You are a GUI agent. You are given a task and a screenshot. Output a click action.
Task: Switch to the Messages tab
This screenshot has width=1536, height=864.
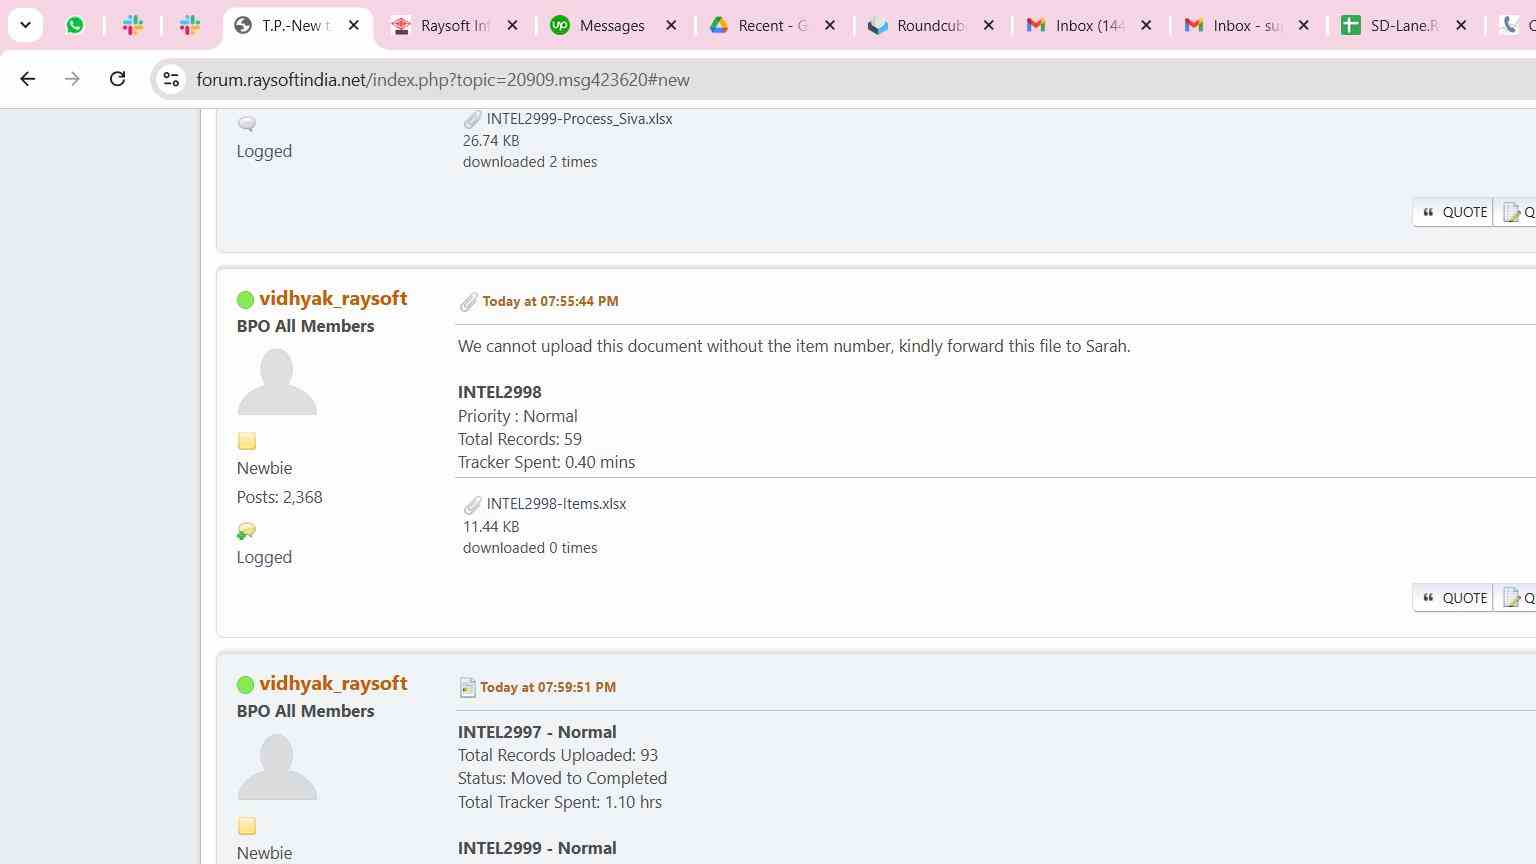(x=611, y=26)
